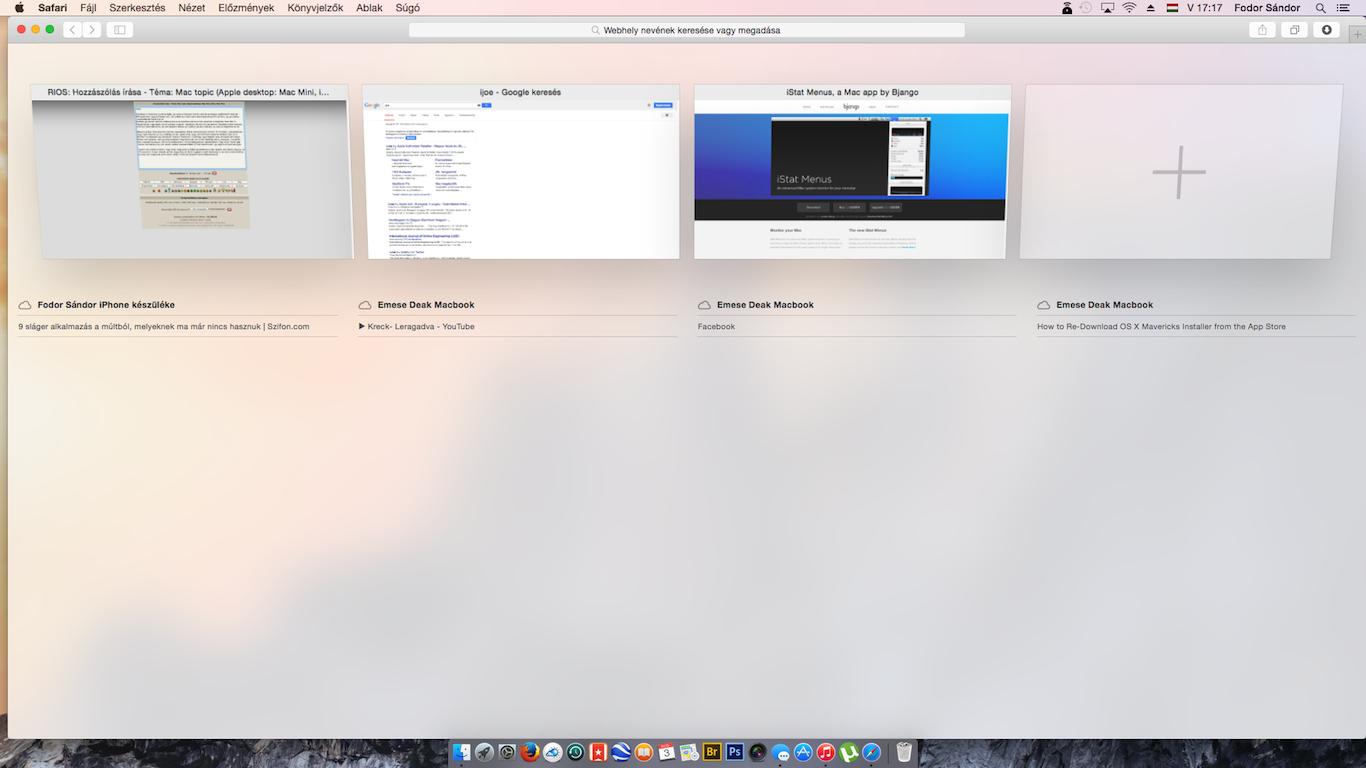Open Photoshop from the Dock

coord(735,752)
